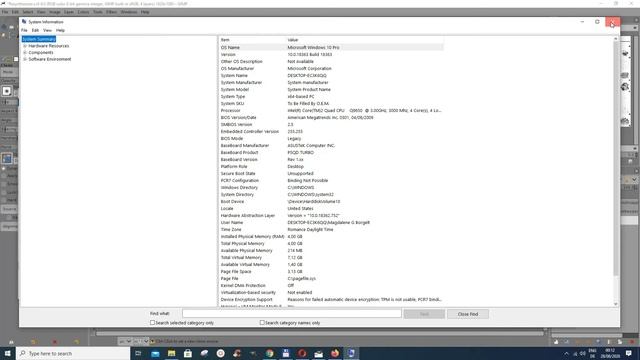Viewport: 640px width, 360px height.
Task: Select the 'Time Zone' row
Action: [x=331, y=229]
